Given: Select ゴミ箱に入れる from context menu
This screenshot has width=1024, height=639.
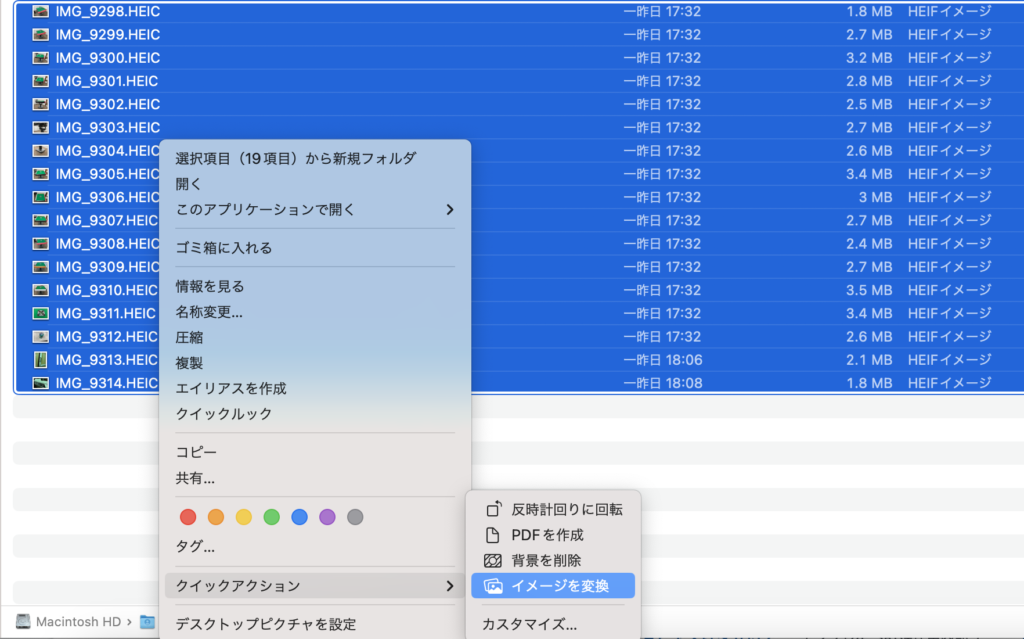Looking at the screenshot, I should point(224,248).
